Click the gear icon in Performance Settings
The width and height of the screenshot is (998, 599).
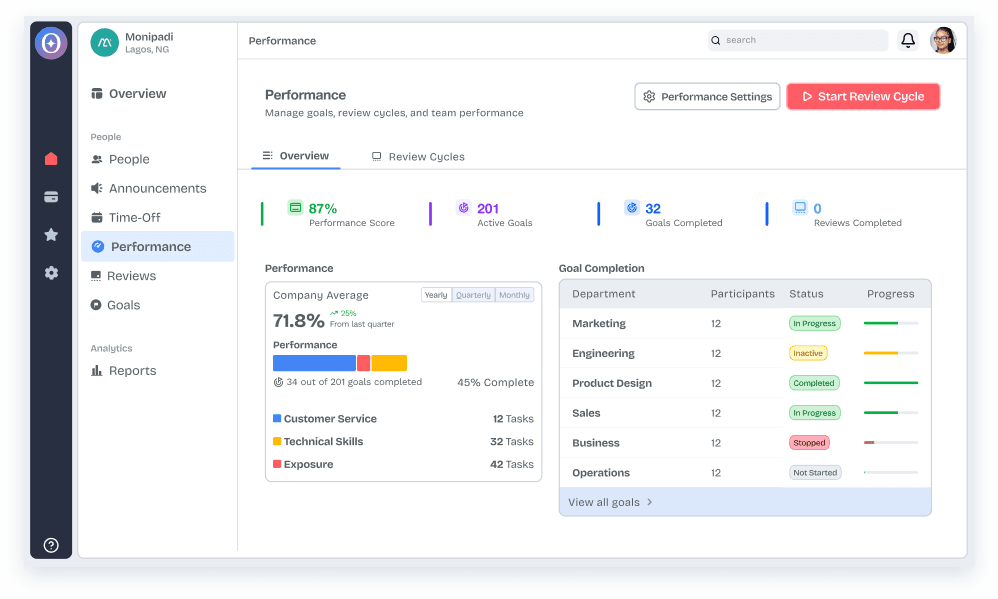649,97
